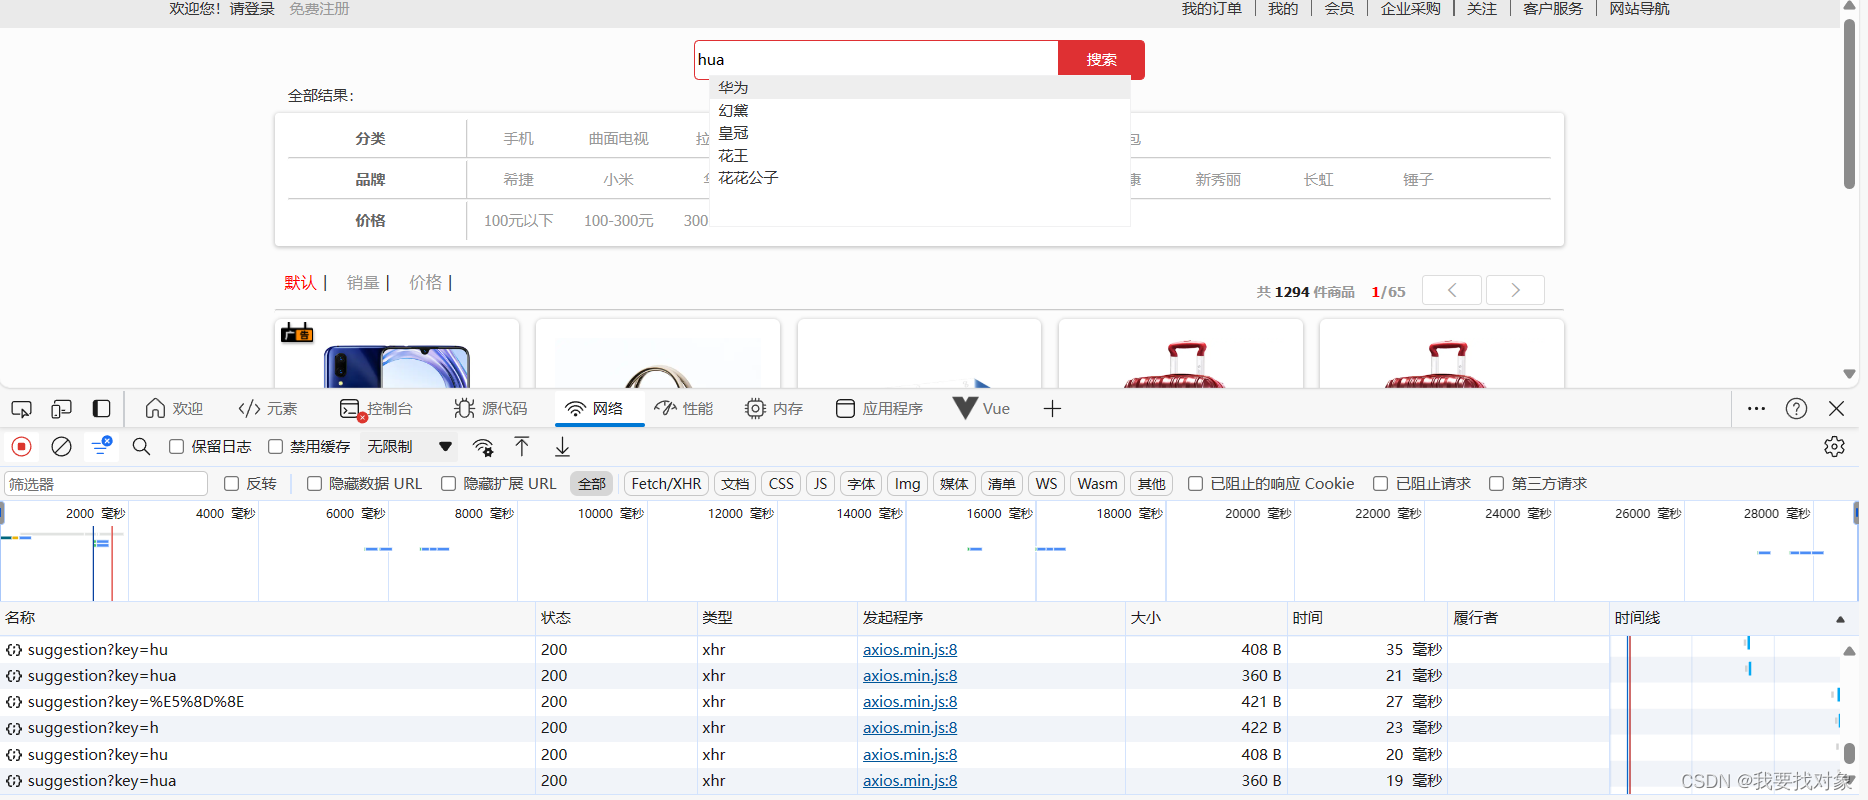Switch to the 控制台 tab

376,409
